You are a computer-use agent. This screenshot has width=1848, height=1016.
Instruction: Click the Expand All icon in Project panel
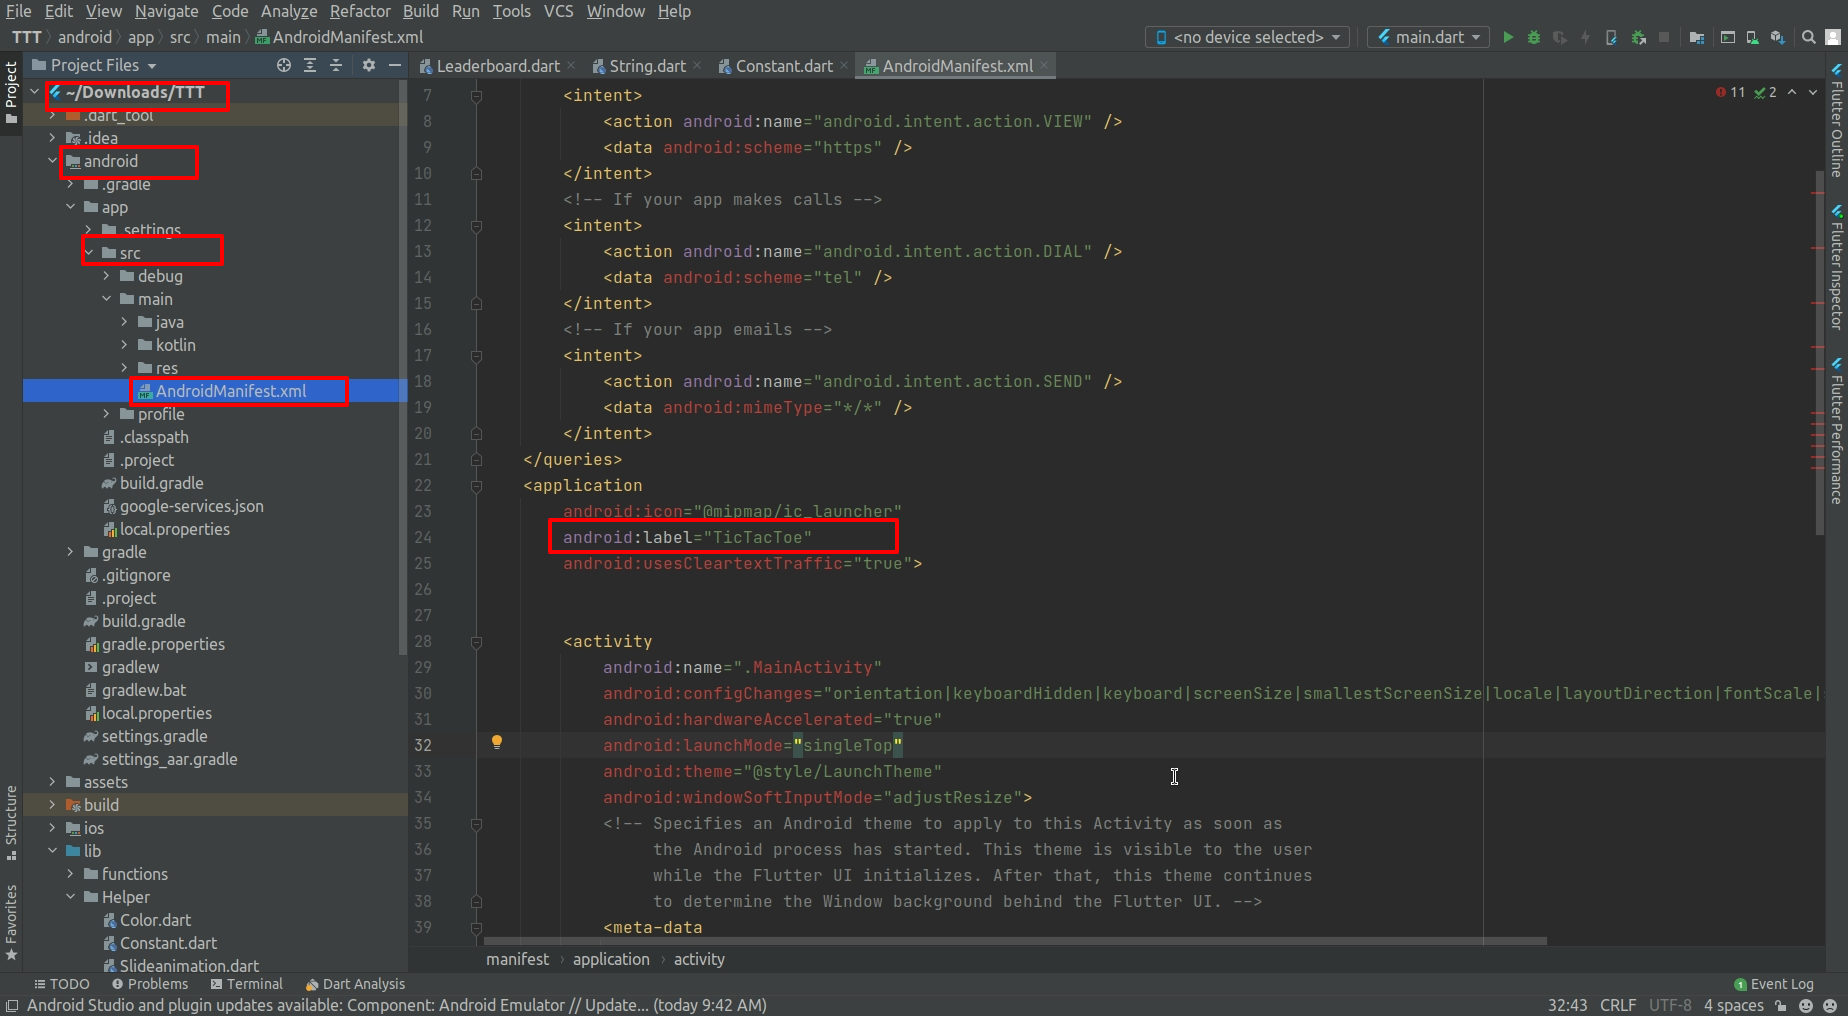[x=310, y=65]
